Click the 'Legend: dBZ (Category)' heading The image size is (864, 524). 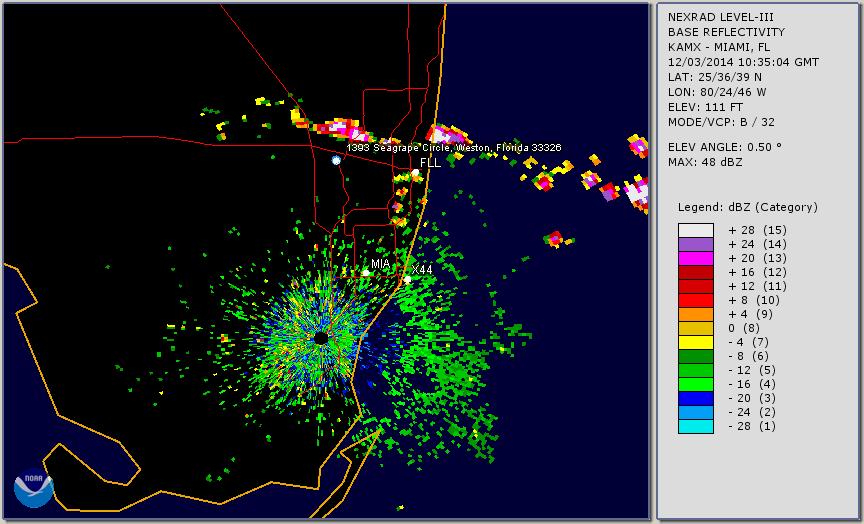[x=748, y=208]
